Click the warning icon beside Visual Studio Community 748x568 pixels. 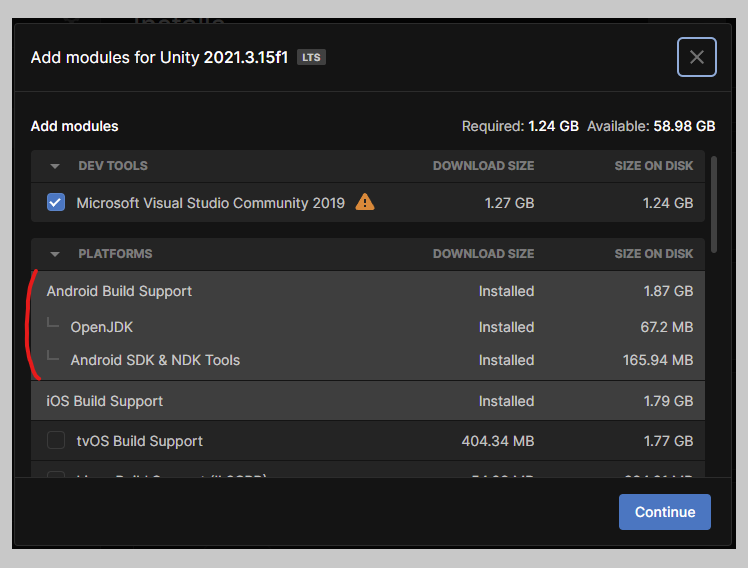365,202
